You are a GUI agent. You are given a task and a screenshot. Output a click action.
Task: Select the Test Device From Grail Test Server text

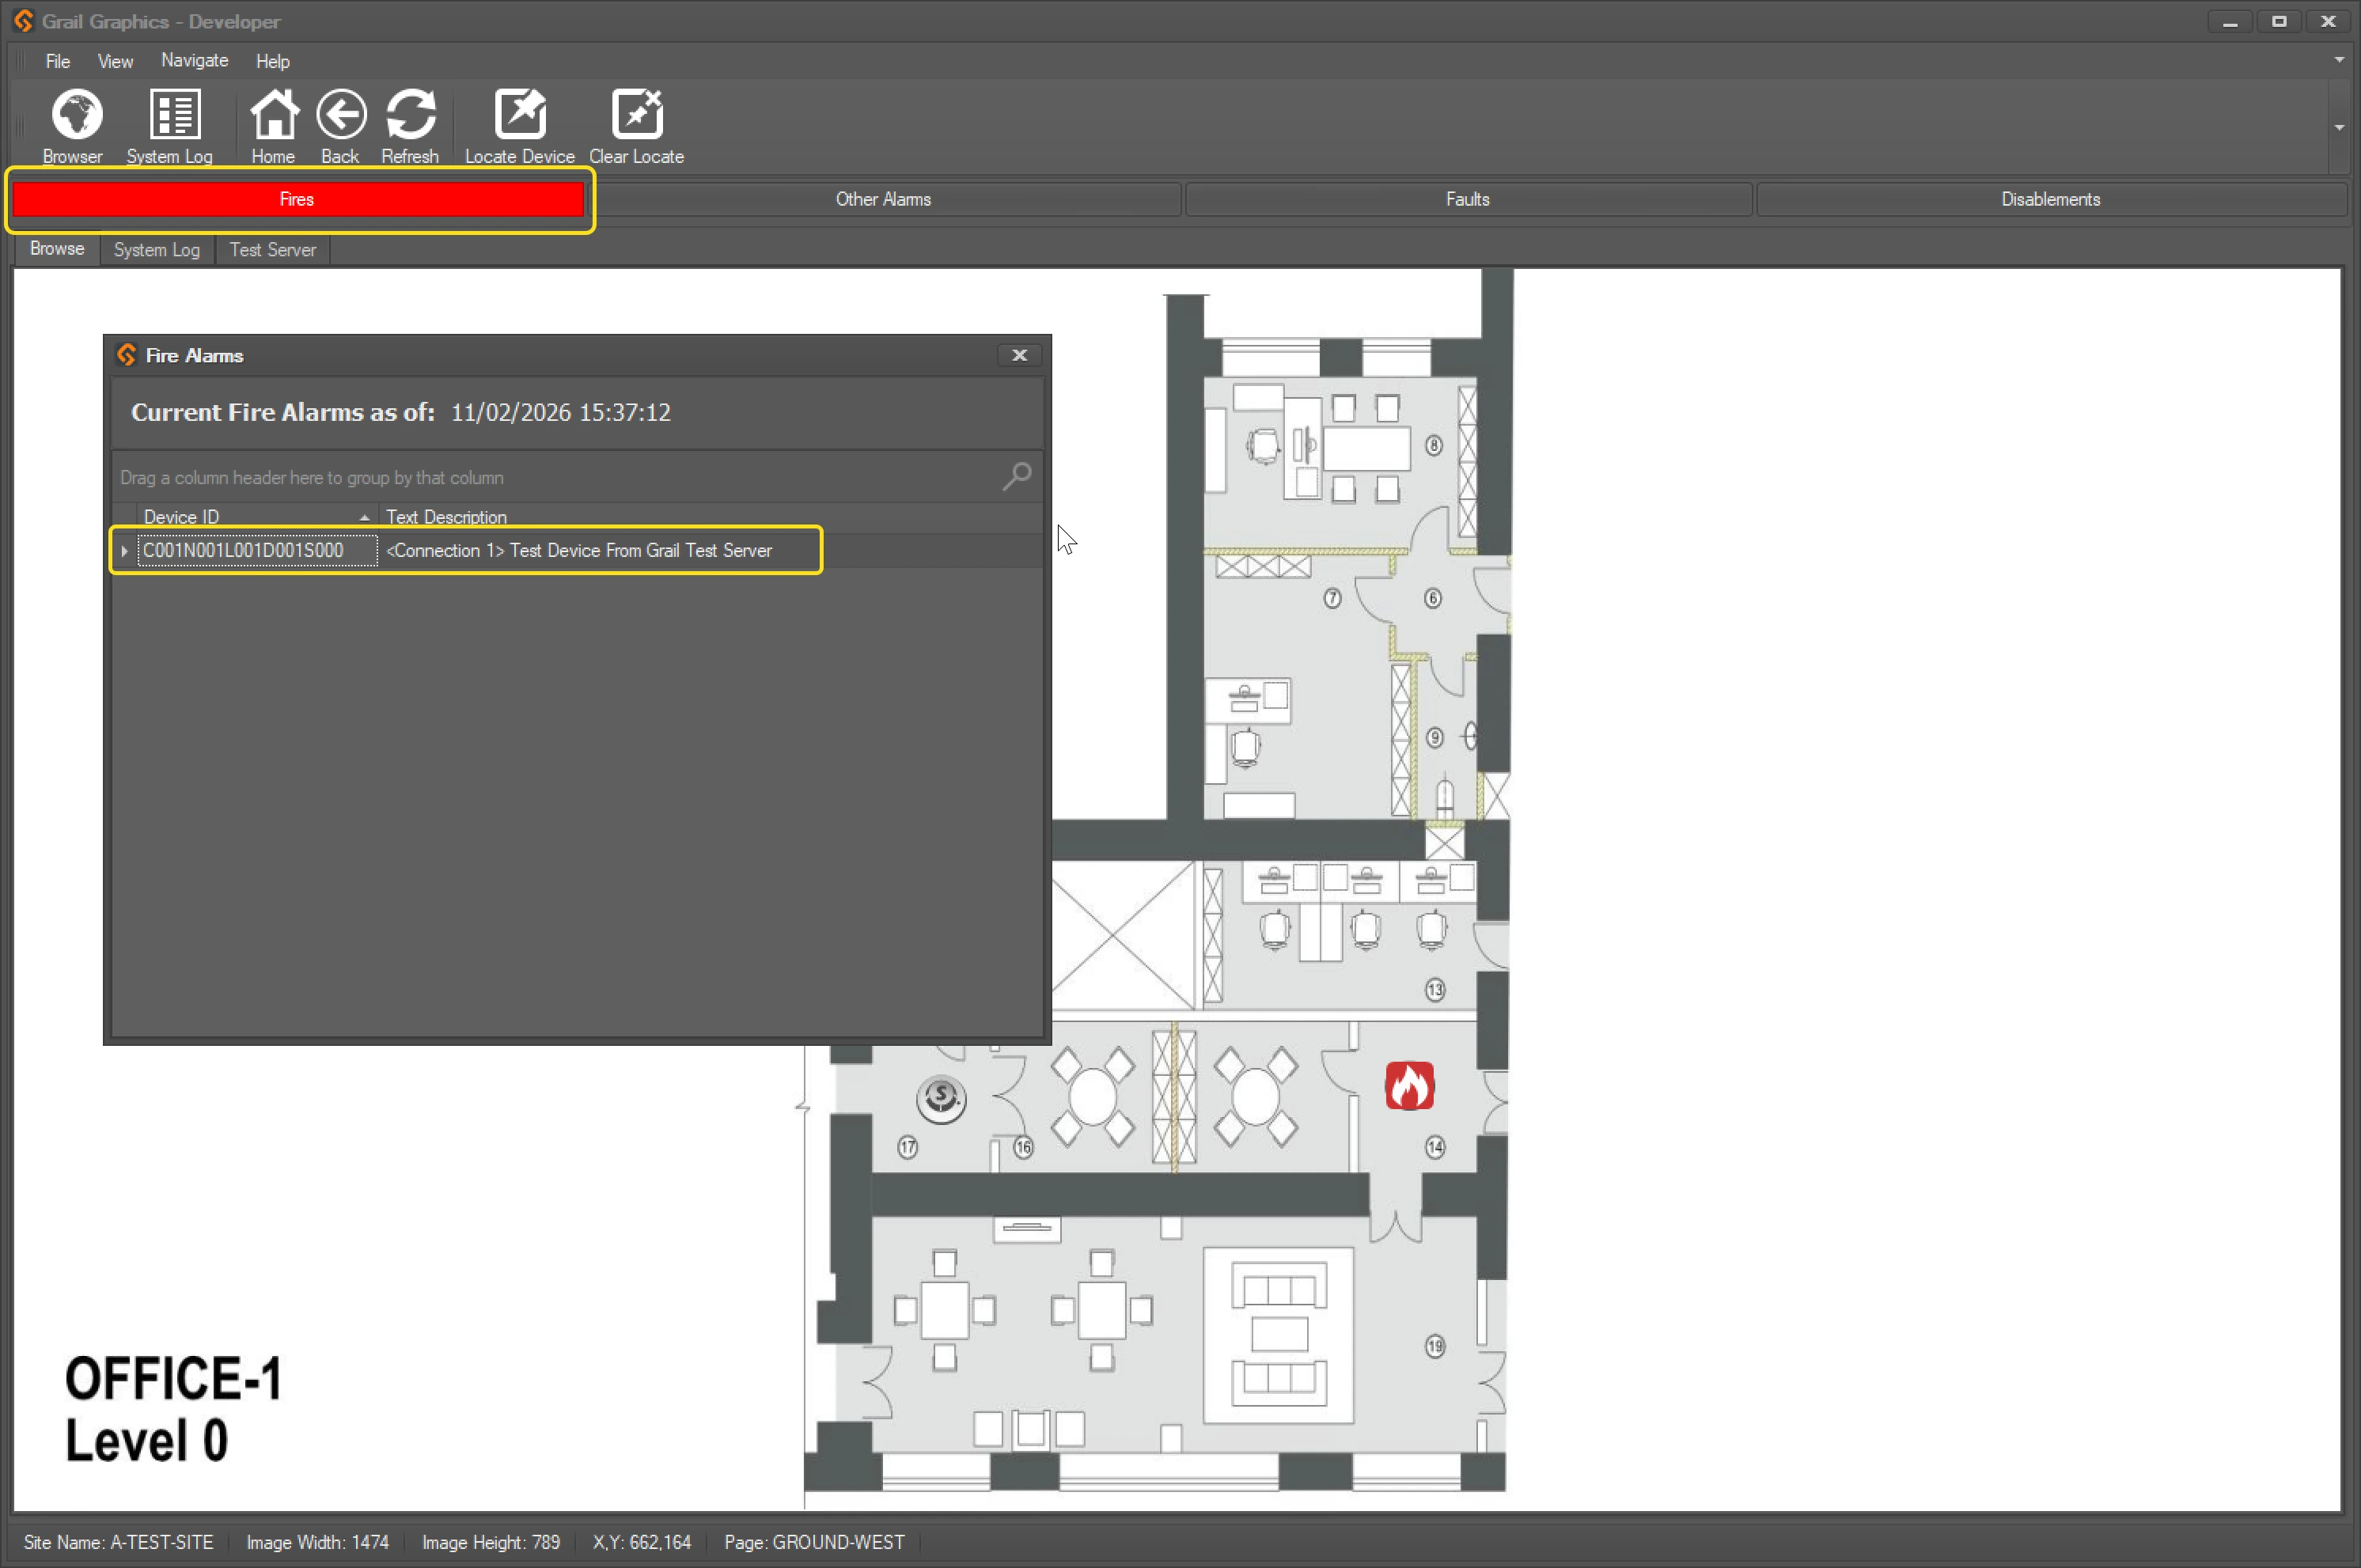641,551
